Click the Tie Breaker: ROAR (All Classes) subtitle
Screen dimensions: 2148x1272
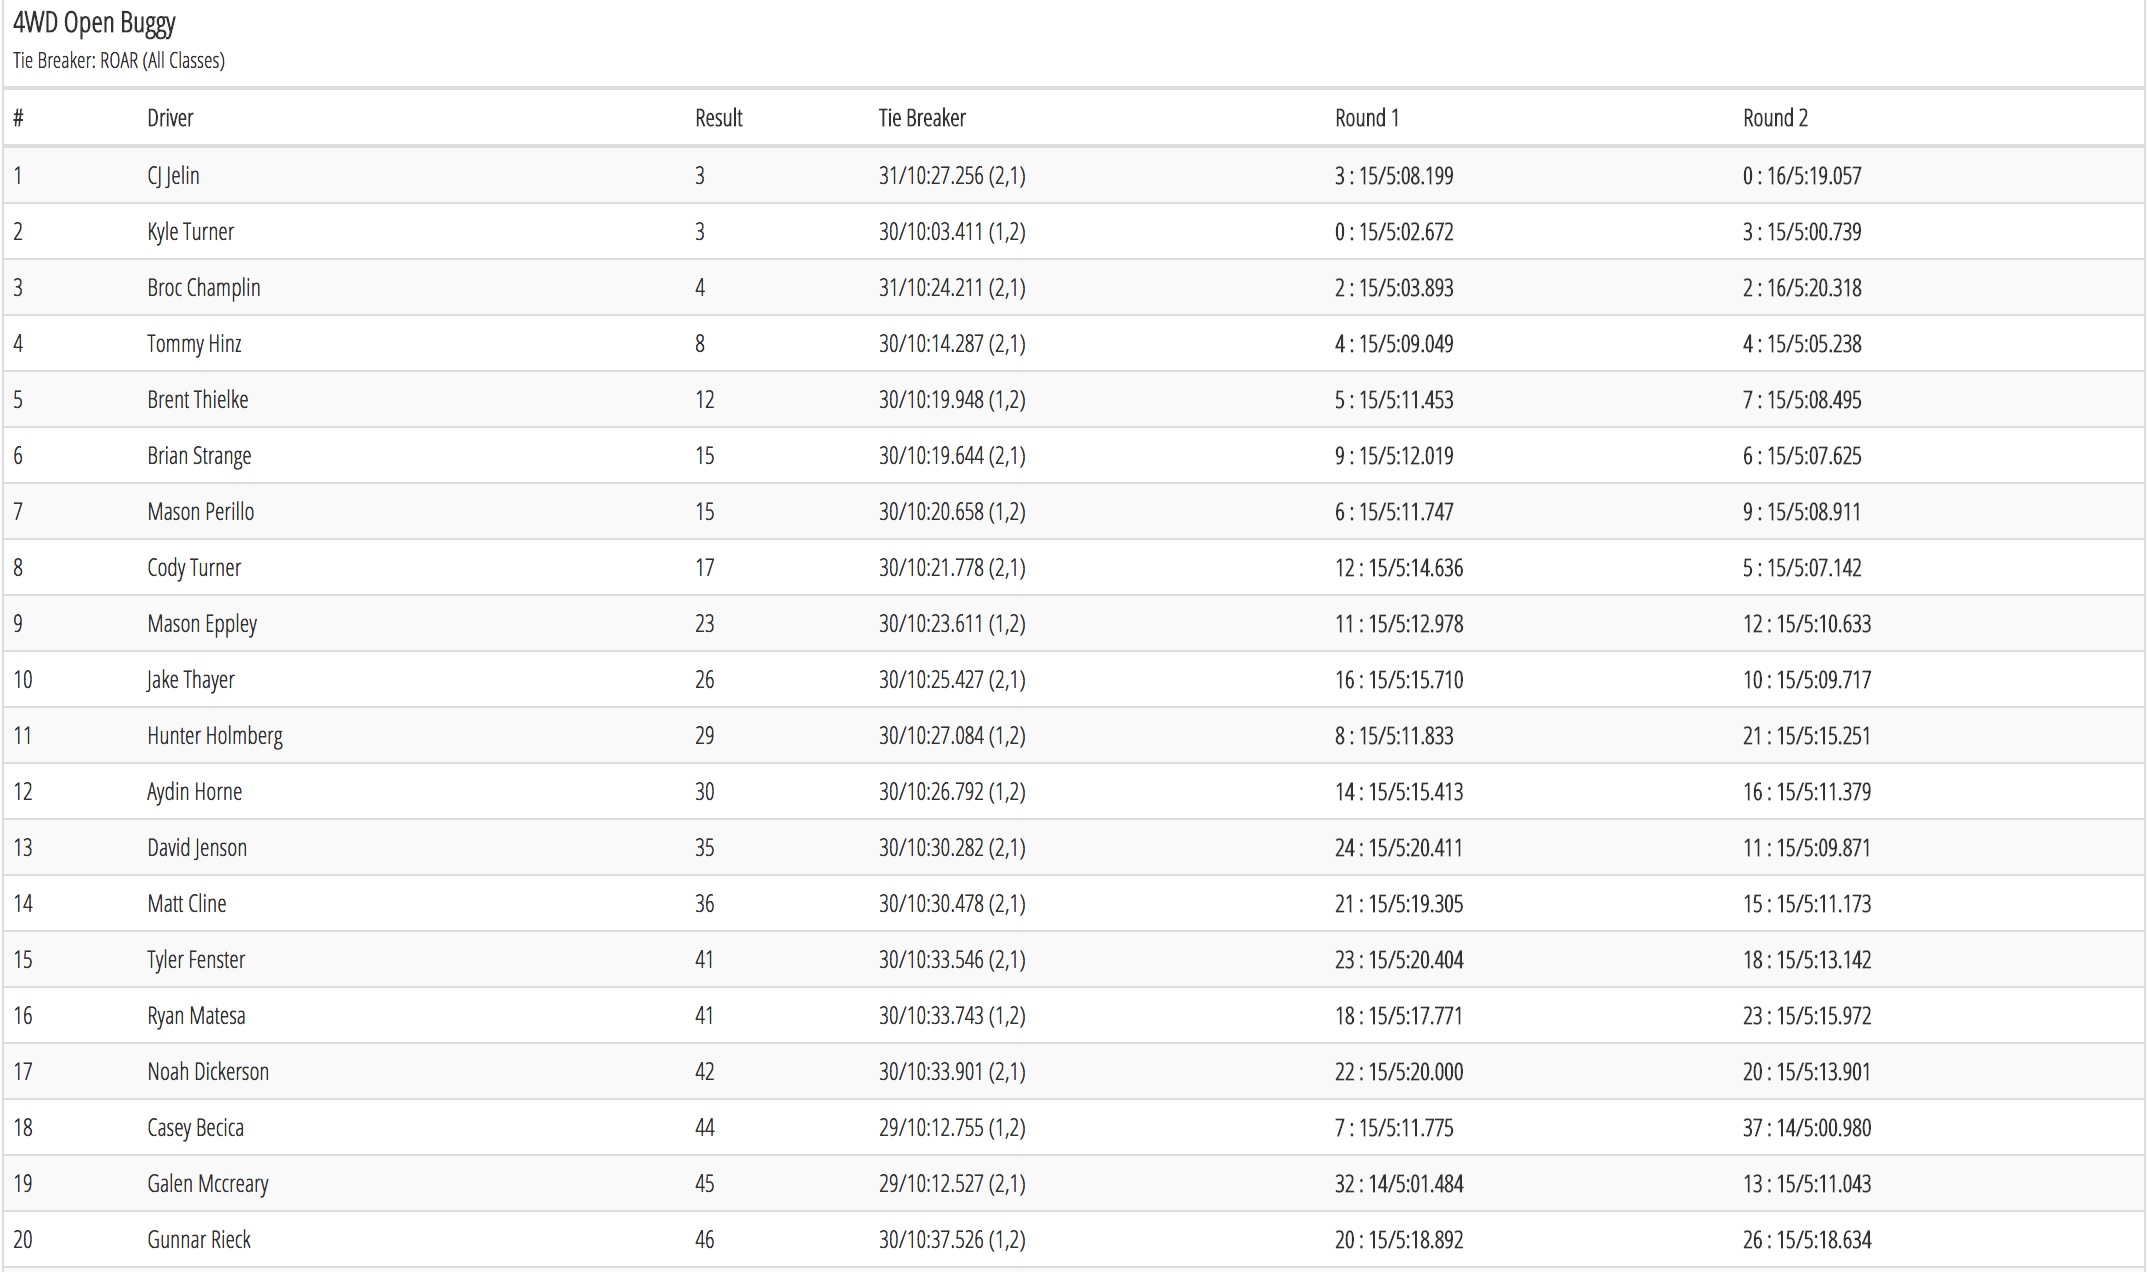[119, 61]
